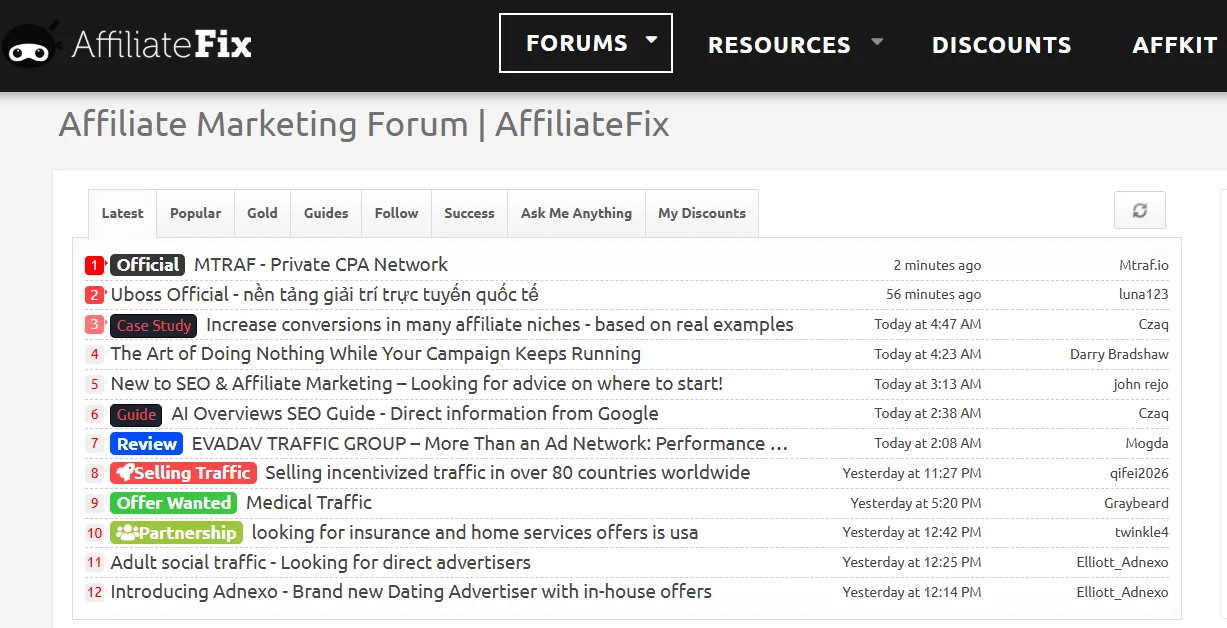Open Introducing Adnexo Dating Advertiser thread

(411, 591)
